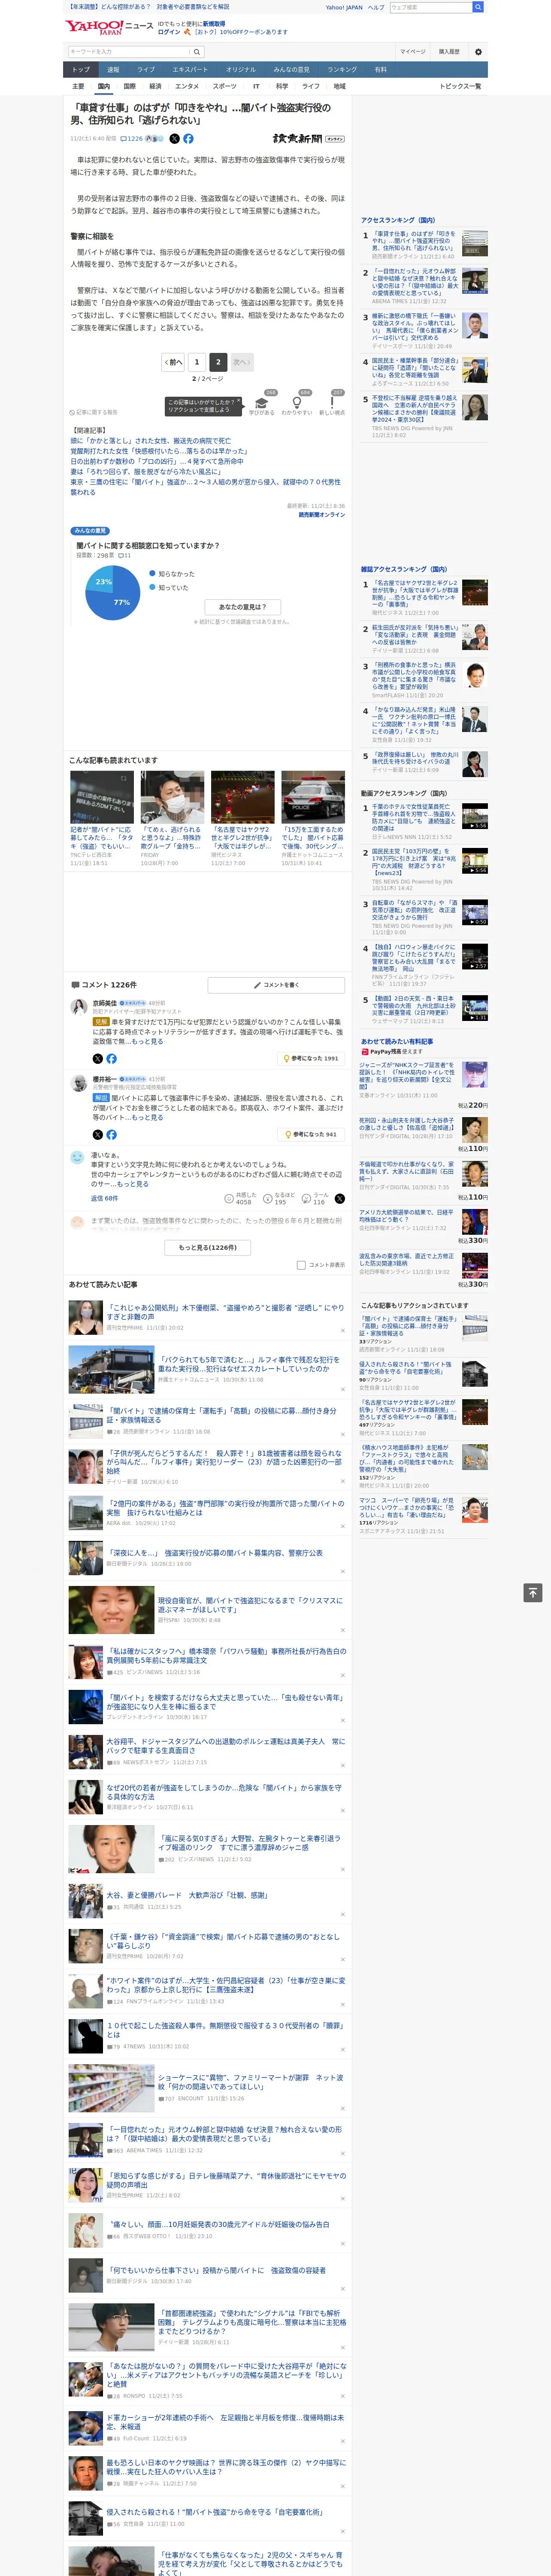551x2576 pixels.
Task: Click 京師美佳's profile avatar
Action: (x=78, y=1007)
